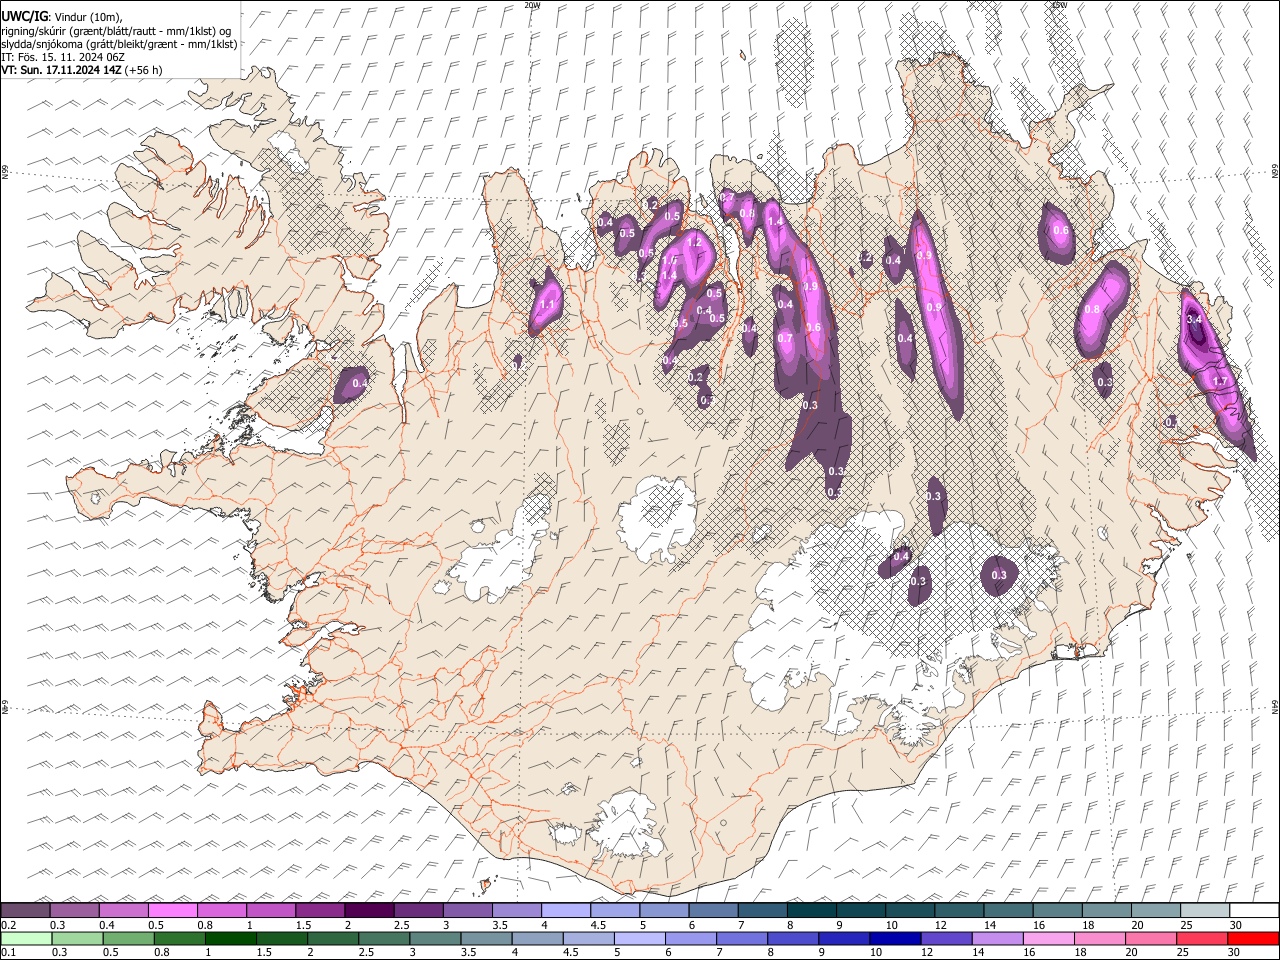The width and height of the screenshot is (1280, 960).
Task: Select the darkest purple swatch labeled 2
Action: (368, 910)
